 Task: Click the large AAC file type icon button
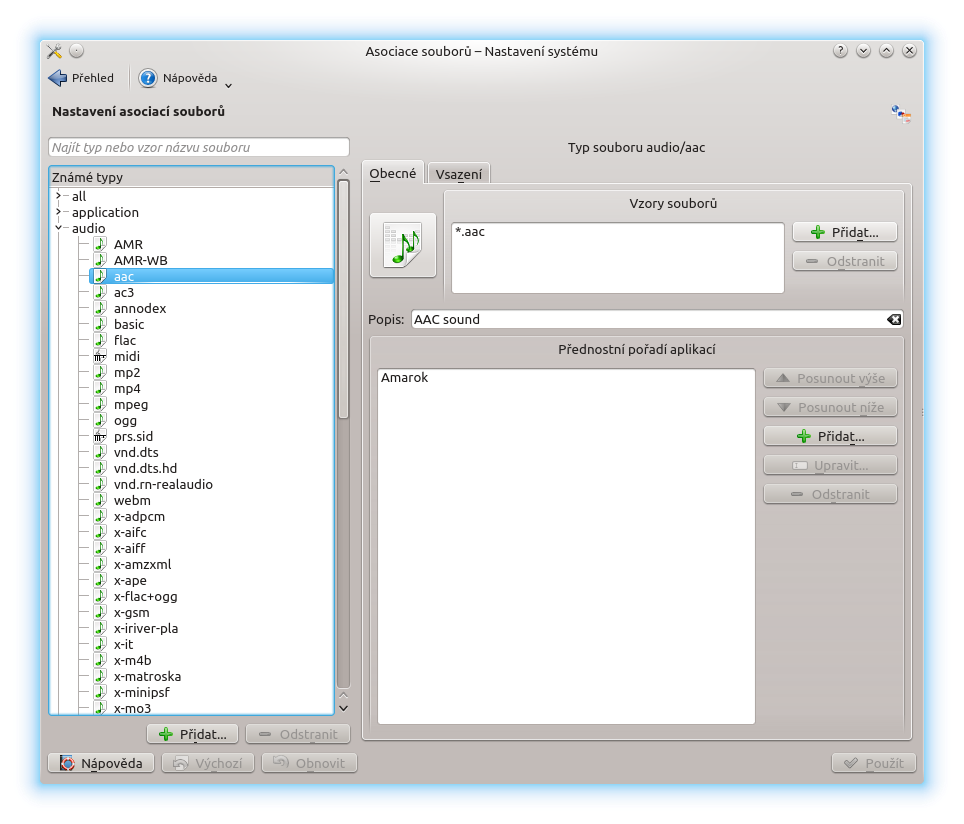coord(403,245)
